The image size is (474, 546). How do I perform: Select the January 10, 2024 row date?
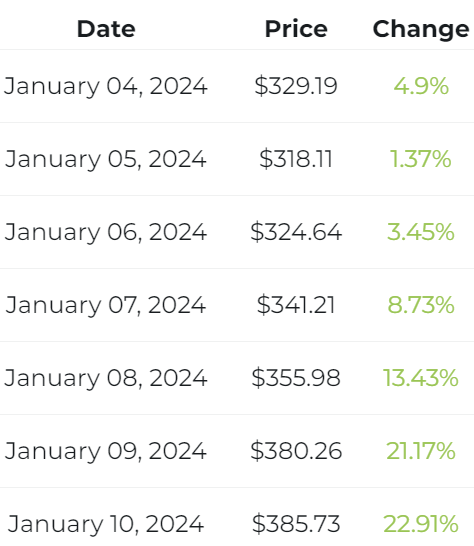pyautogui.click(x=106, y=524)
